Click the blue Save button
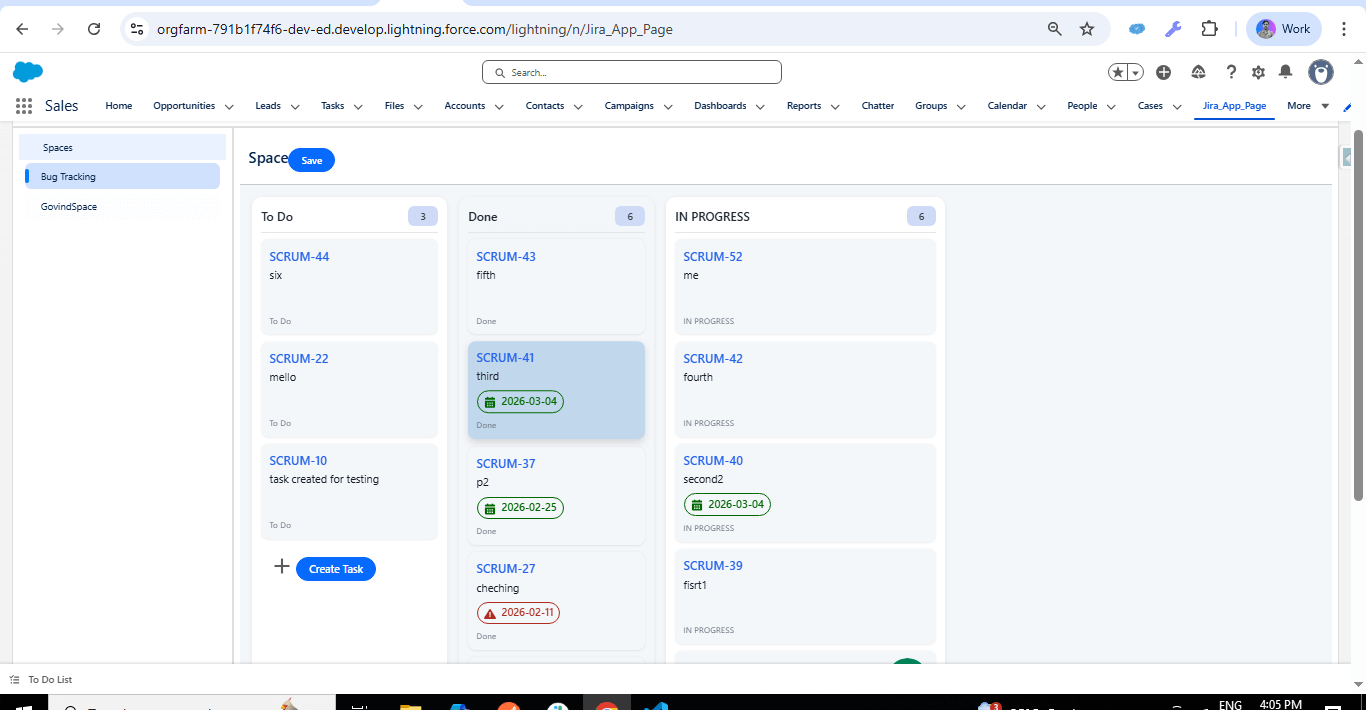This screenshot has height=710, width=1366. click(x=311, y=160)
